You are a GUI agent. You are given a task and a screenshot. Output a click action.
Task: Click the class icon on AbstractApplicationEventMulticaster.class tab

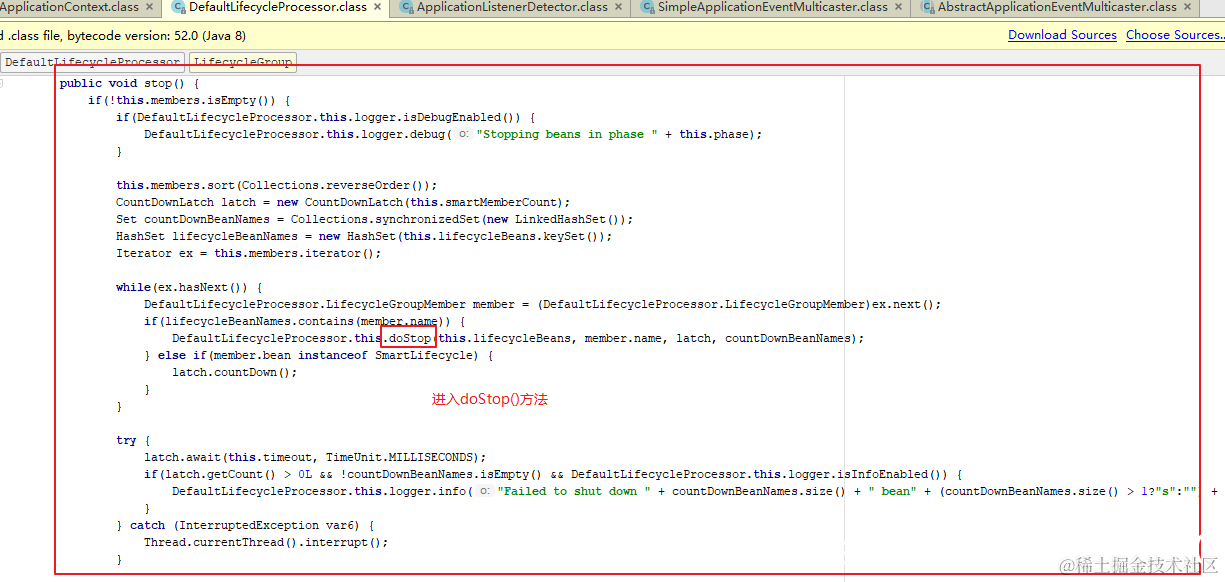[x=927, y=7]
